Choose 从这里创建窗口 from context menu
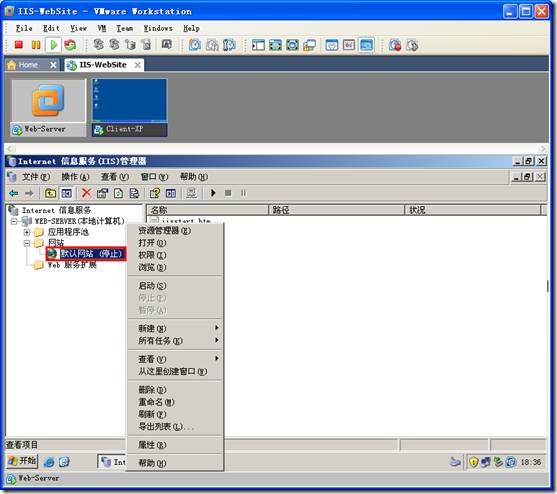 pos(175,371)
